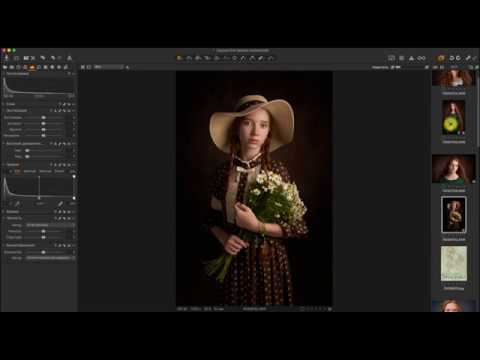Screen dimensions: 480x360
Task: Select the Green channel tab in Levels
Action: pyautogui.click(x=45, y=171)
